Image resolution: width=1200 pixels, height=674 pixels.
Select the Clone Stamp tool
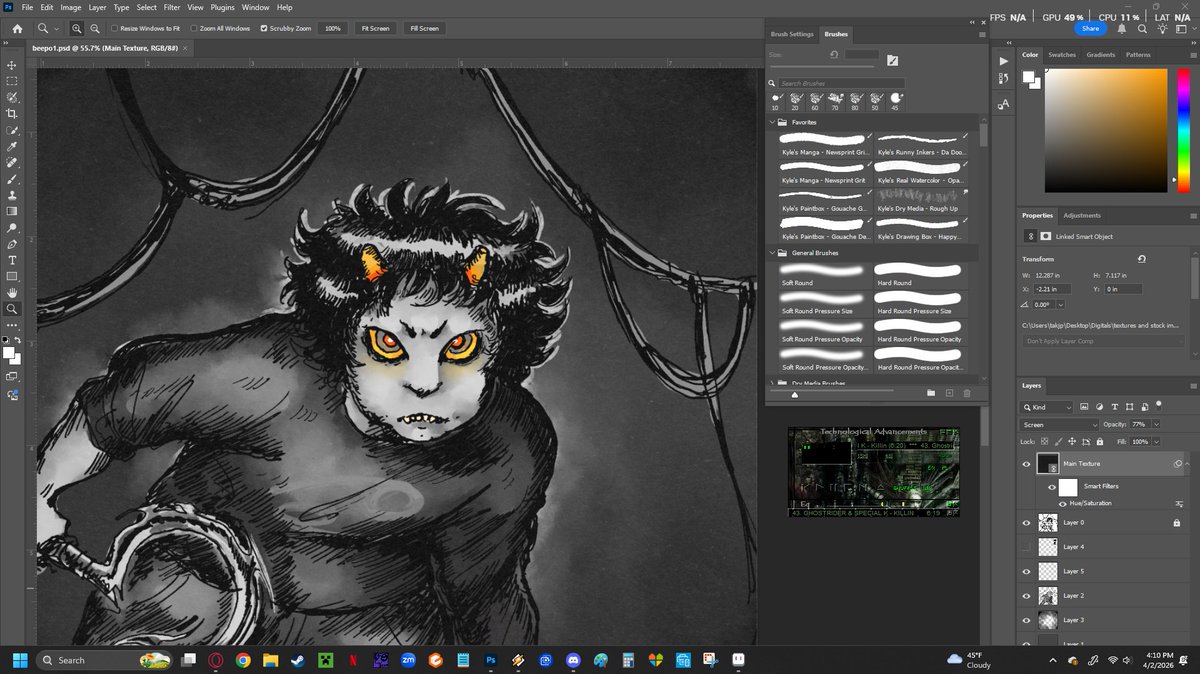click(x=12, y=195)
